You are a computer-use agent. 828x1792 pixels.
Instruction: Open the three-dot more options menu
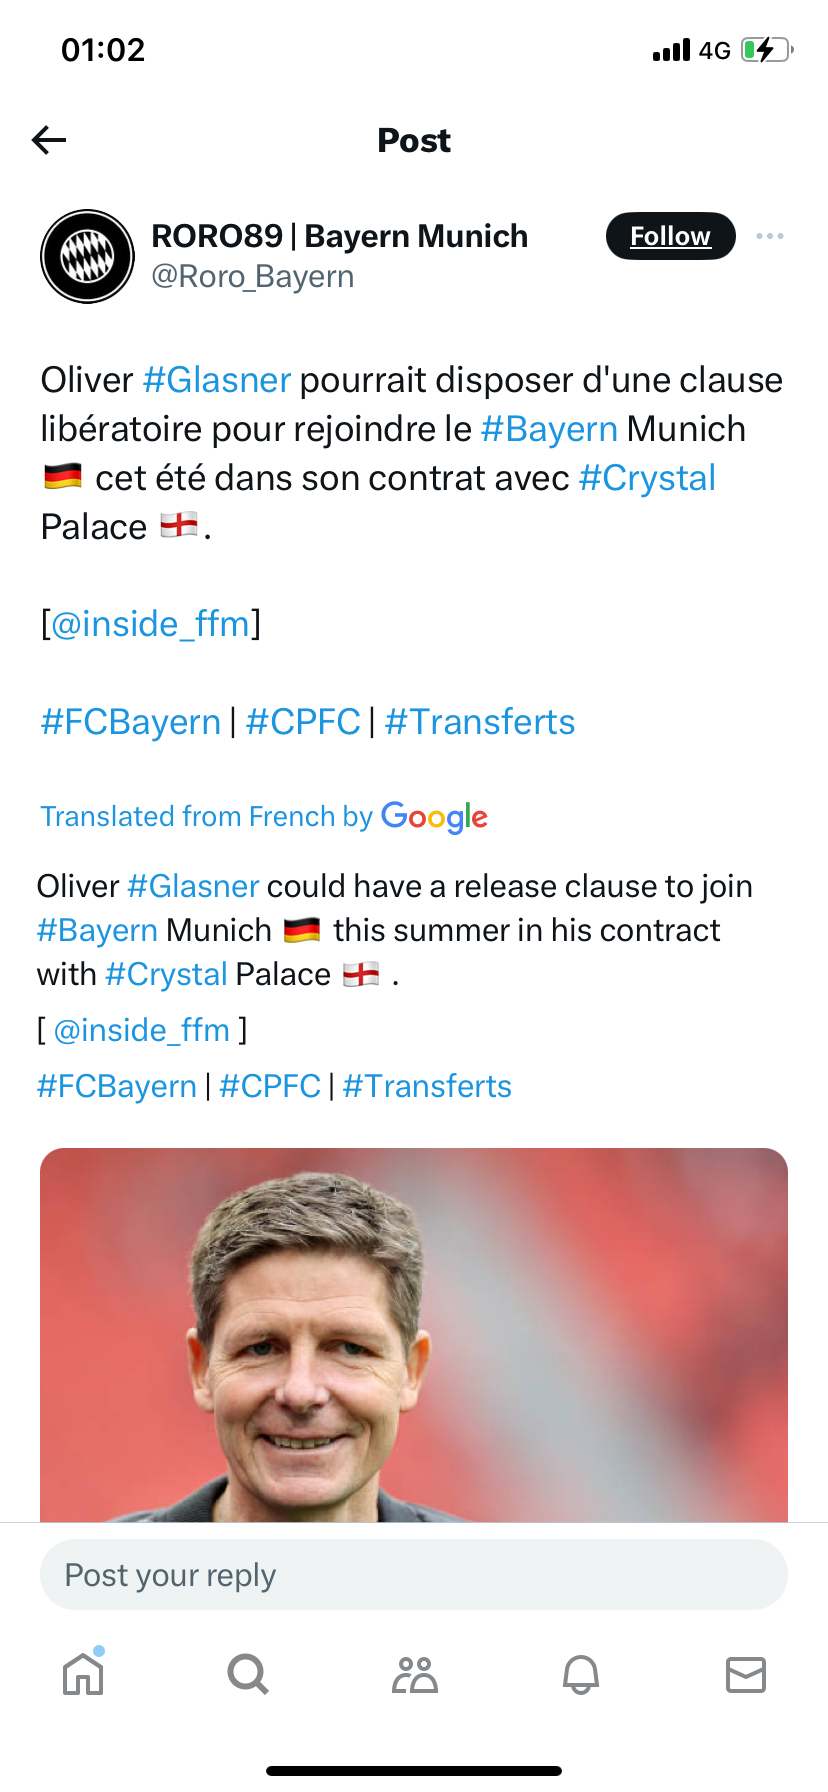coord(769,236)
